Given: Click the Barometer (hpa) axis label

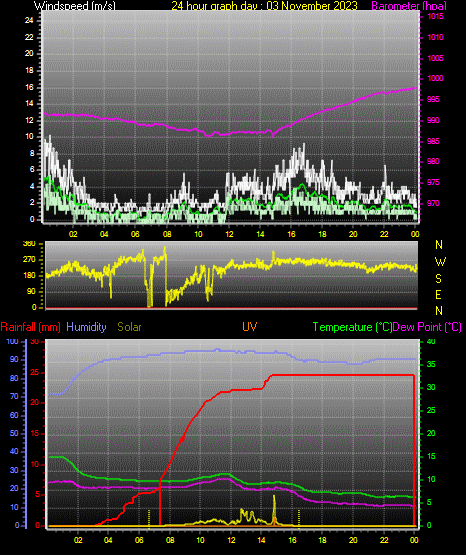Looking at the screenshot, I should click(x=409, y=6).
